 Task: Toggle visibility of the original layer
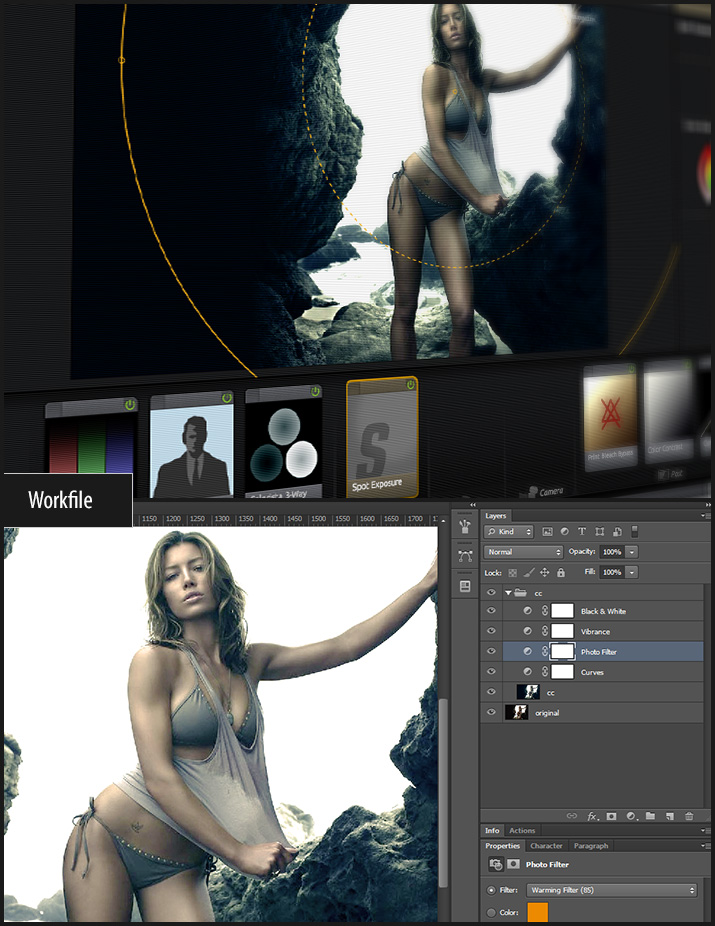[491, 712]
